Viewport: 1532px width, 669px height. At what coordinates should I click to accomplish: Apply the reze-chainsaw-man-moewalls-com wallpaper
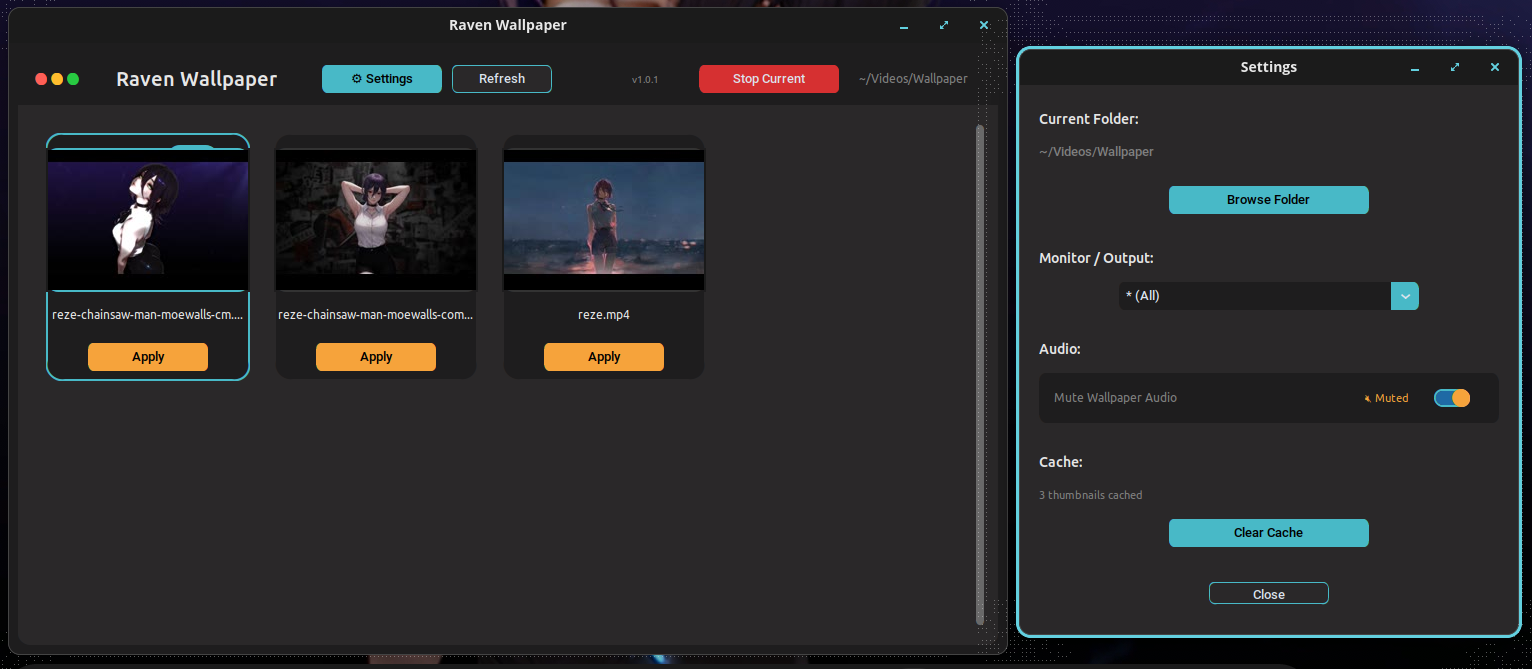coord(376,357)
